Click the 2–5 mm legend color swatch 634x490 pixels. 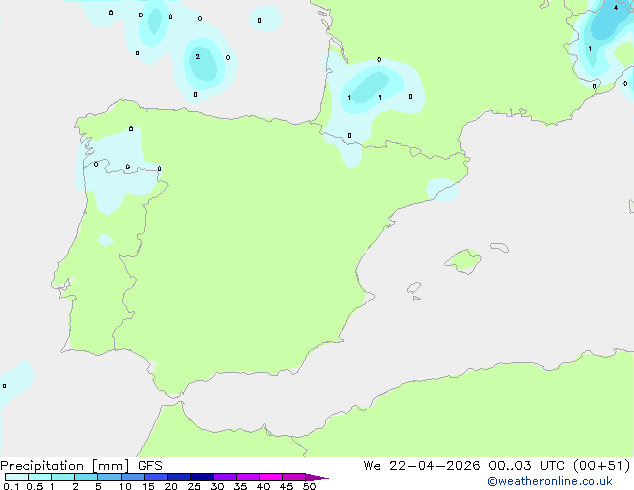86,477
